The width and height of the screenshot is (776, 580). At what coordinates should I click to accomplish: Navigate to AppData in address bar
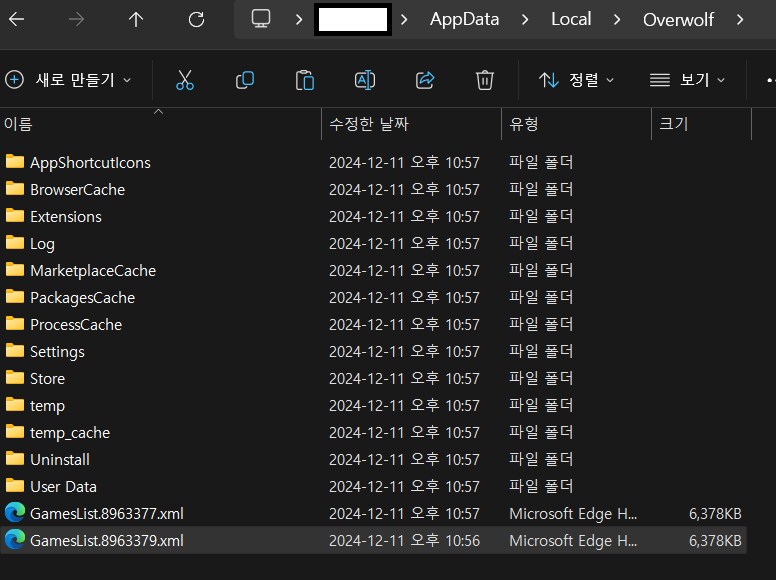point(464,19)
